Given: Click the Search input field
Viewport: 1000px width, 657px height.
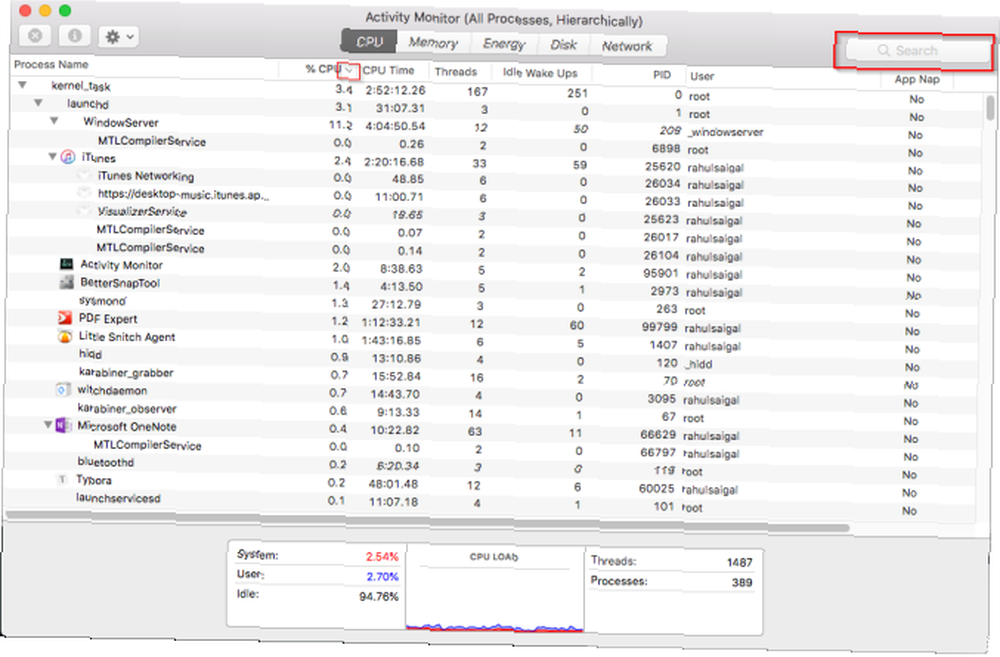Looking at the screenshot, I should (x=918, y=51).
